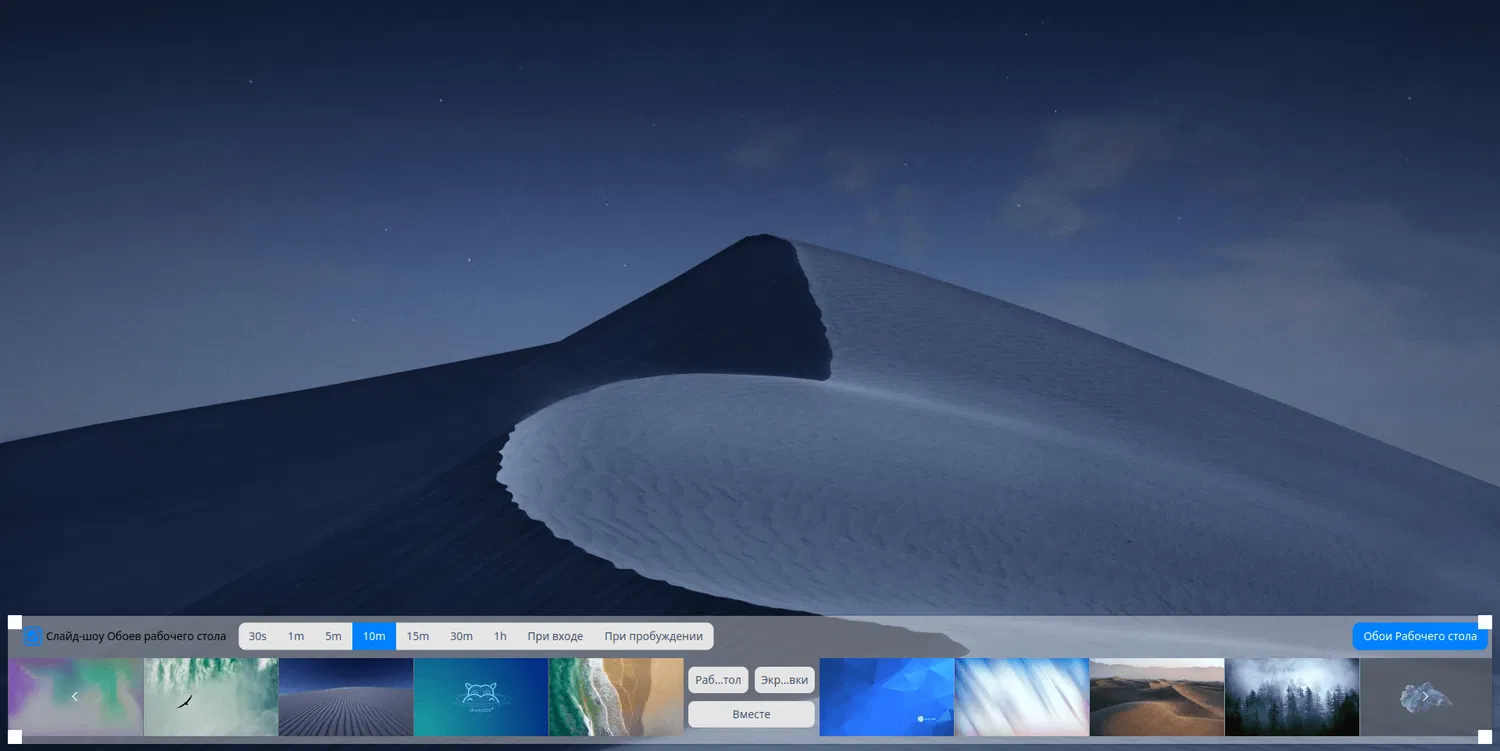Switch slideshow interval to 15m
Viewport: 1500px width, 751px height.
pyautogui.click(x=418, y=636)
